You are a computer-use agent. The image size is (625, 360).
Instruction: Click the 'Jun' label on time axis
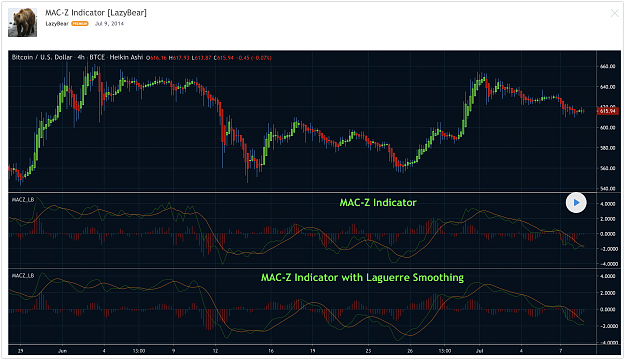tap(62, 351)
